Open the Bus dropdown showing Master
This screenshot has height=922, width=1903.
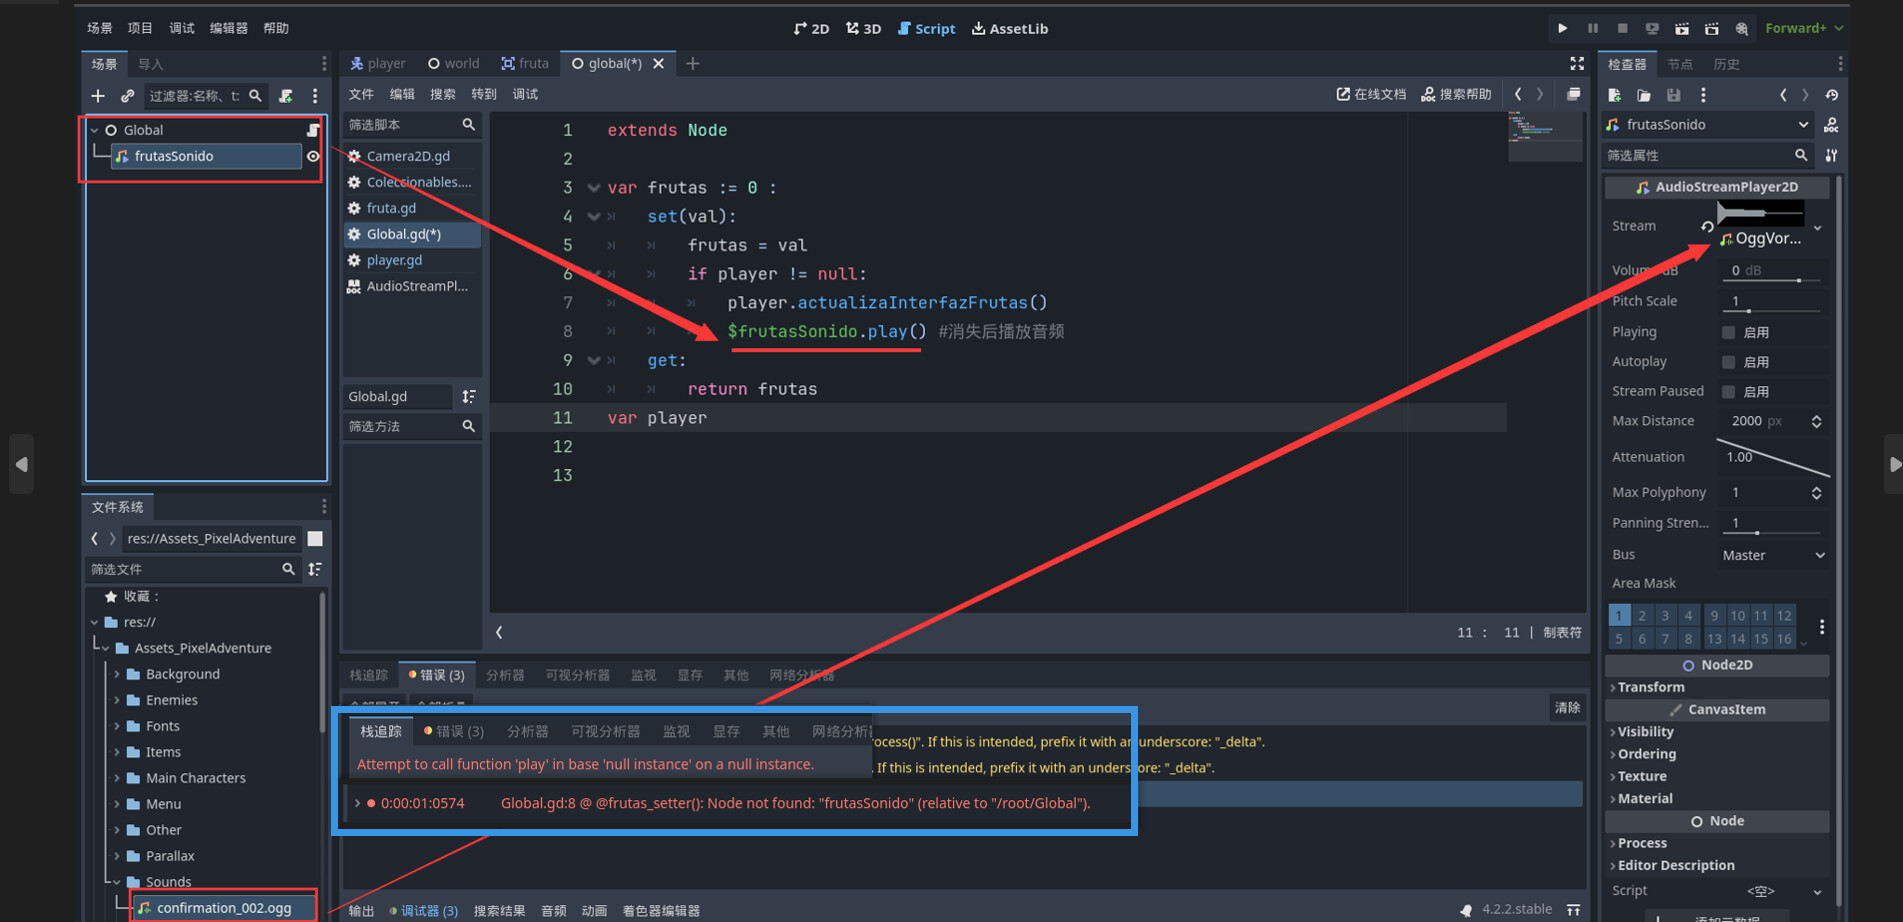pyautogui.click(x=1774, y=554)
